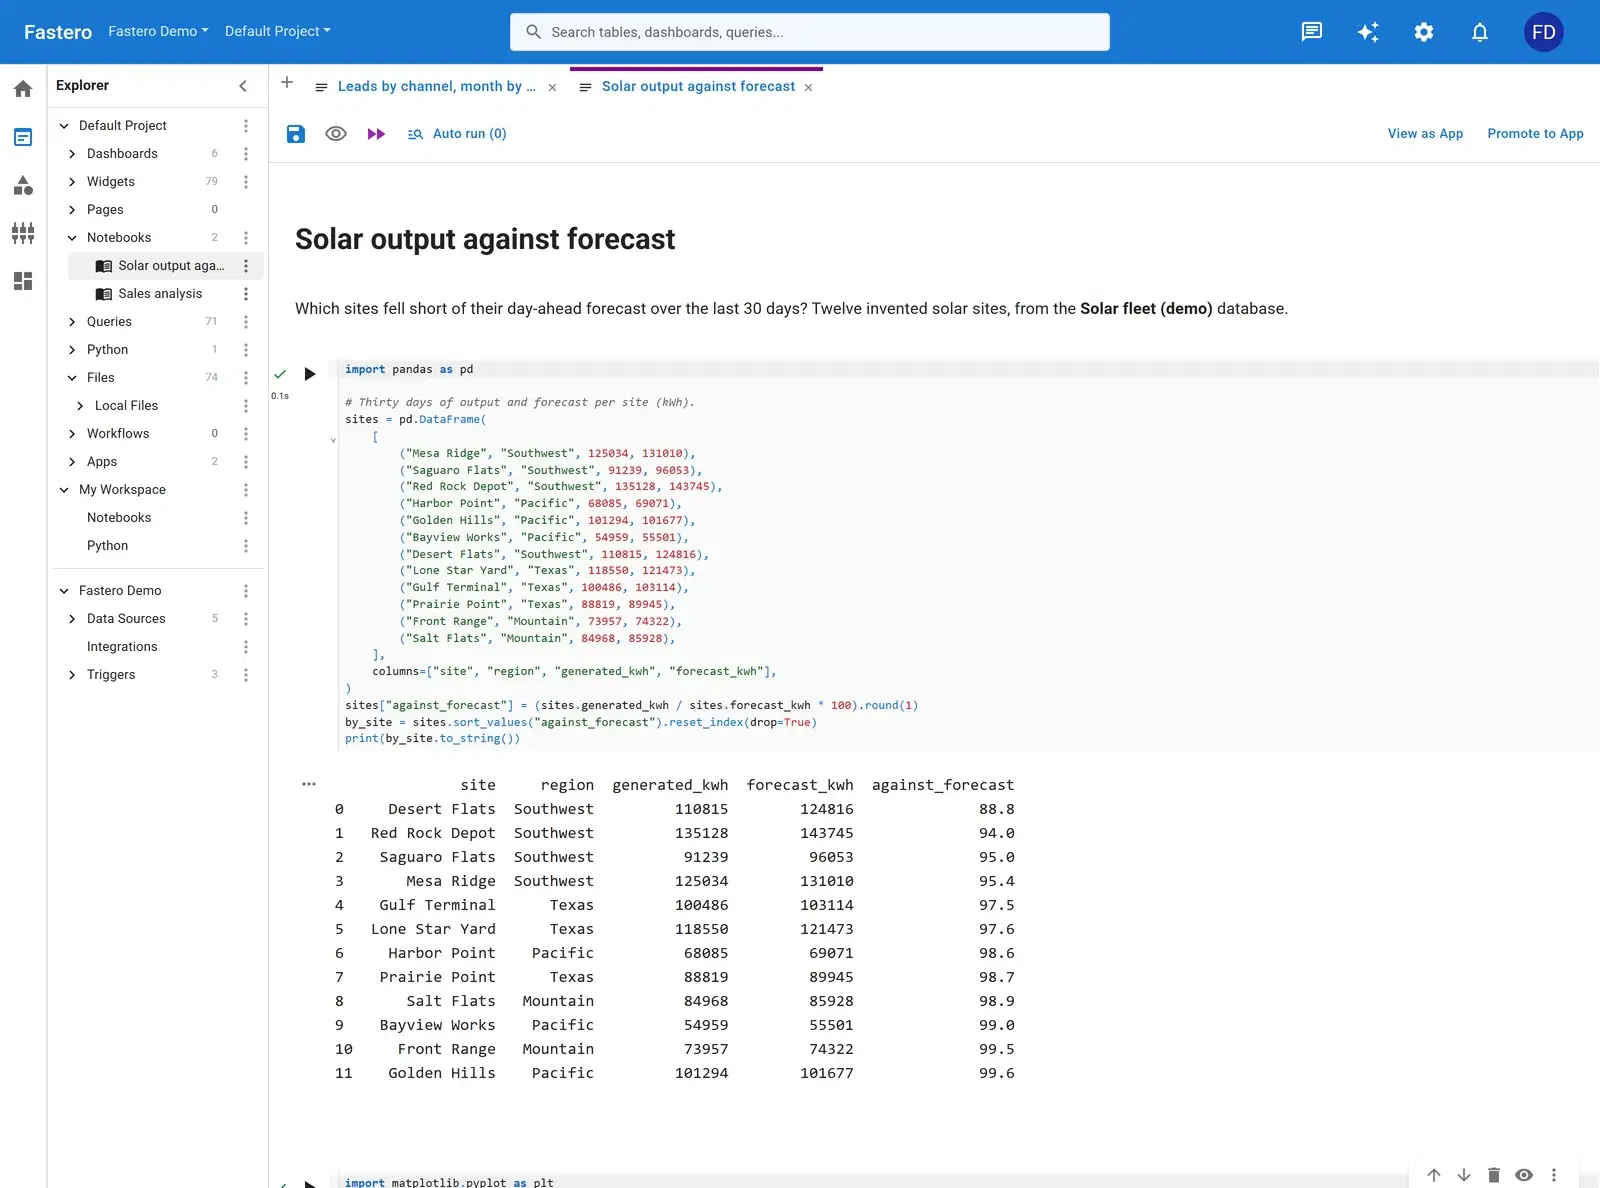This screenshot has width=1600, height=1188.
Task: Collapse the Notebooks tree node under Default Project
Action: point(72,238)
